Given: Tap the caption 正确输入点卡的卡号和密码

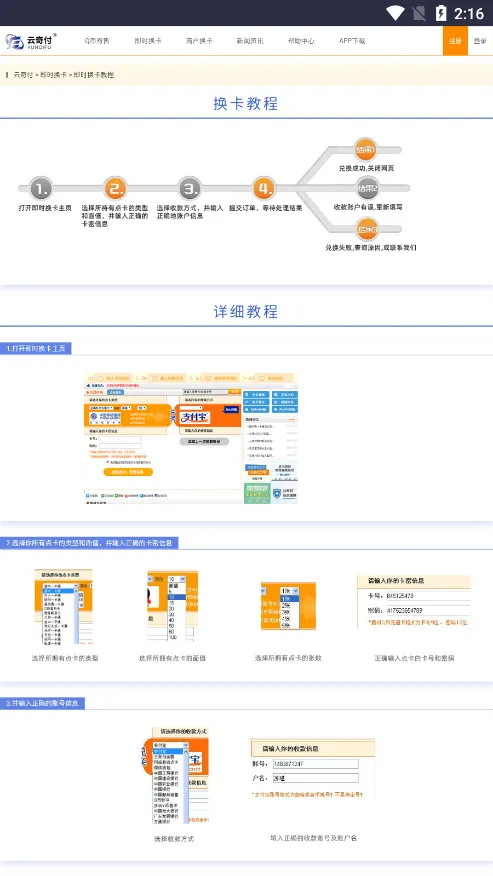Looking at the screenshot, I should [x=414, y=658].
